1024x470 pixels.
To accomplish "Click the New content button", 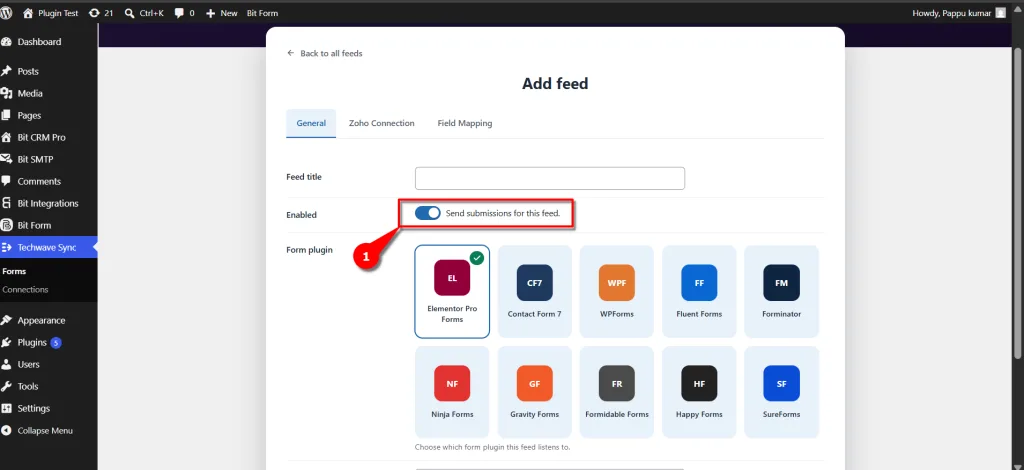I will click(x=221, y=12).
